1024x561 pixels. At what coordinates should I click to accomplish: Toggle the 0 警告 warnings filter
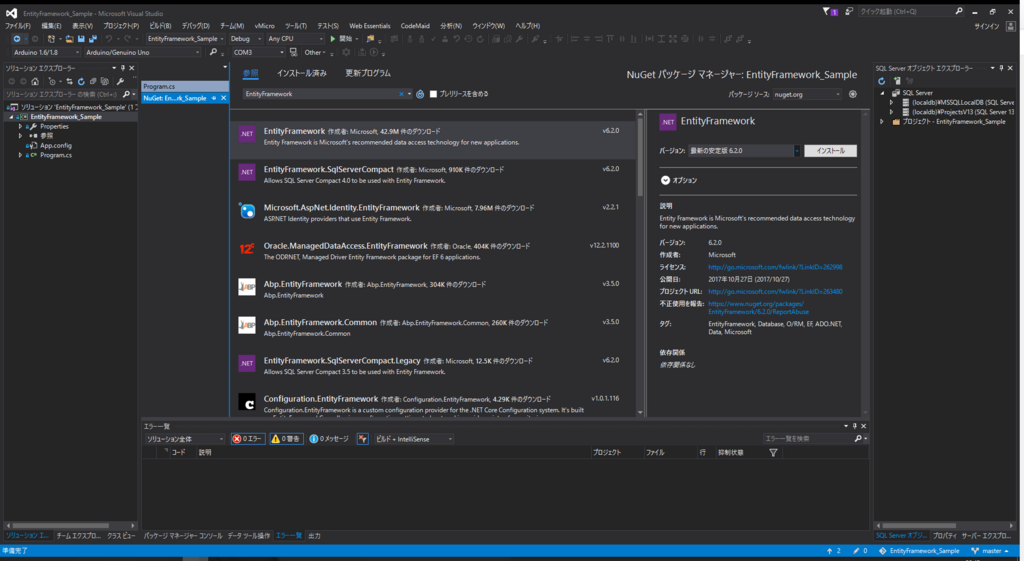click(x=286, y=439)
